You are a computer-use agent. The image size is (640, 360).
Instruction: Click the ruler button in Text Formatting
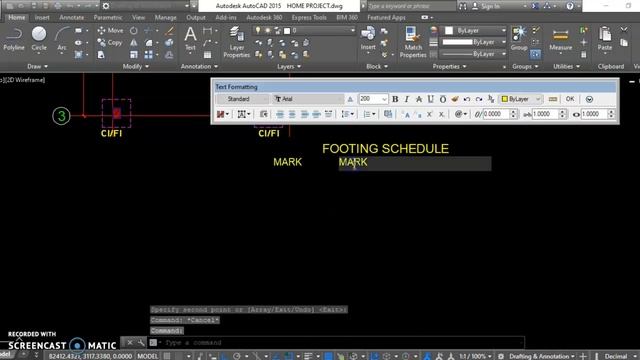pos(553,99)
